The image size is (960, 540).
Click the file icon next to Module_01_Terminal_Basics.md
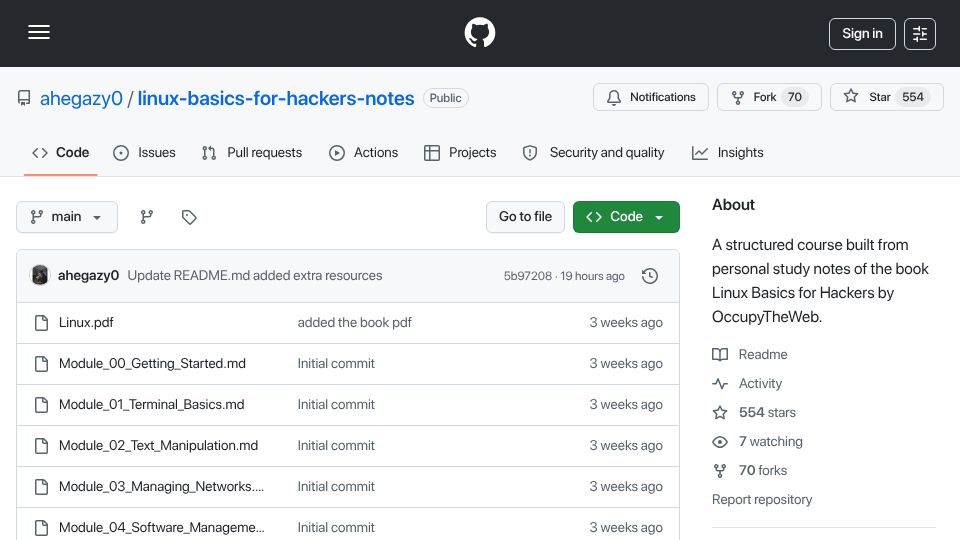42,405
